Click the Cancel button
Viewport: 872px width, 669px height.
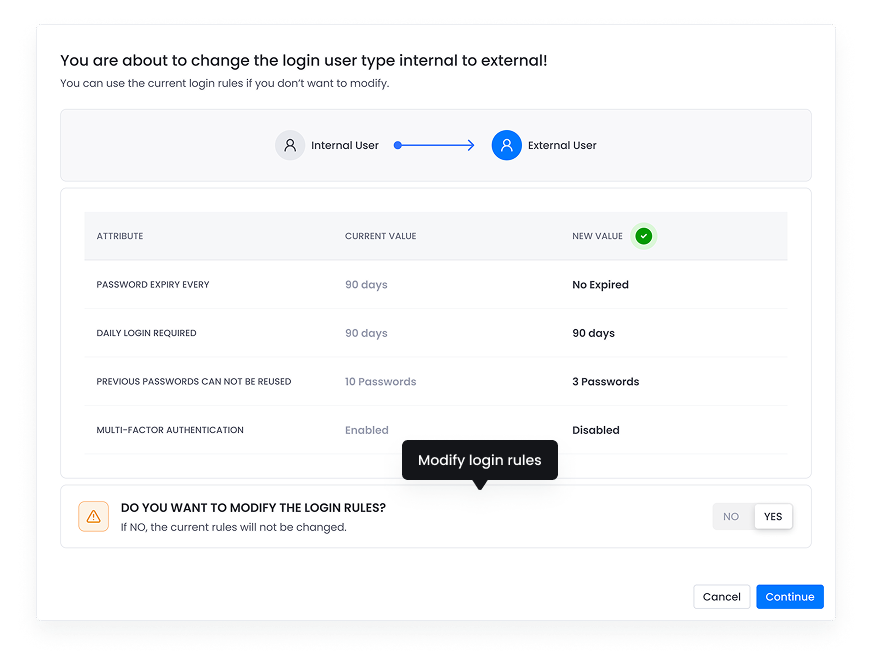click(x=721, y=596)
